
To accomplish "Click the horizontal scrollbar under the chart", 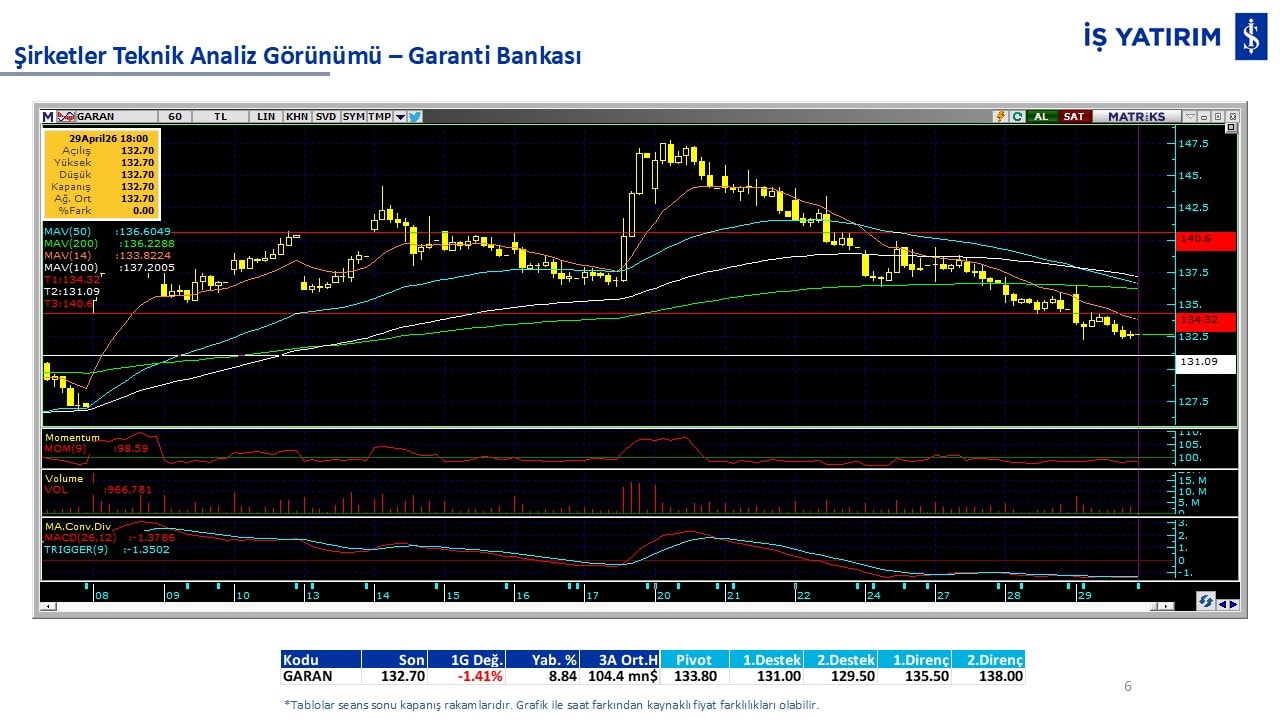I will coord(600,607).
